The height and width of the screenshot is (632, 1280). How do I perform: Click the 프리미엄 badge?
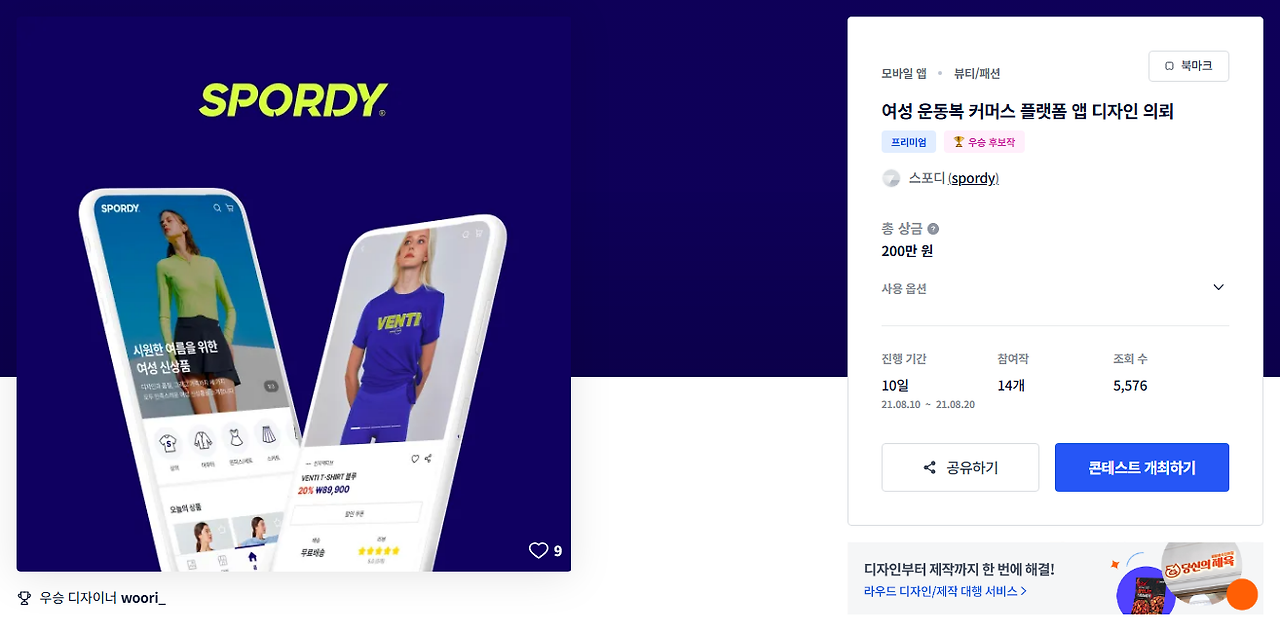tap(909, 142)
